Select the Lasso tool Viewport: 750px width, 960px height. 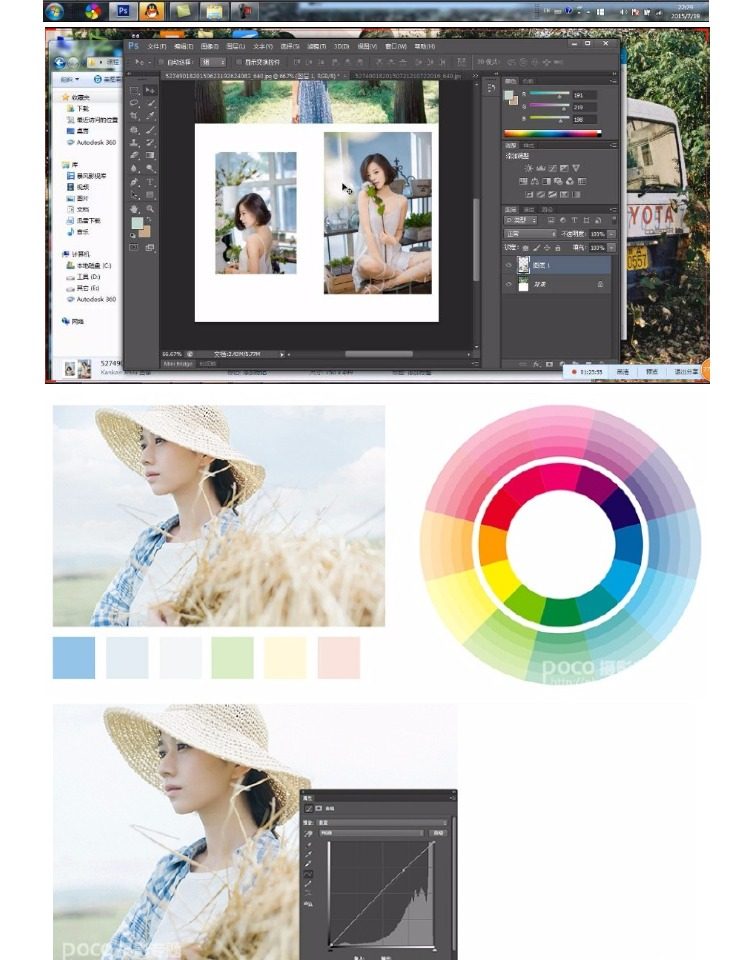click(135, 103)
